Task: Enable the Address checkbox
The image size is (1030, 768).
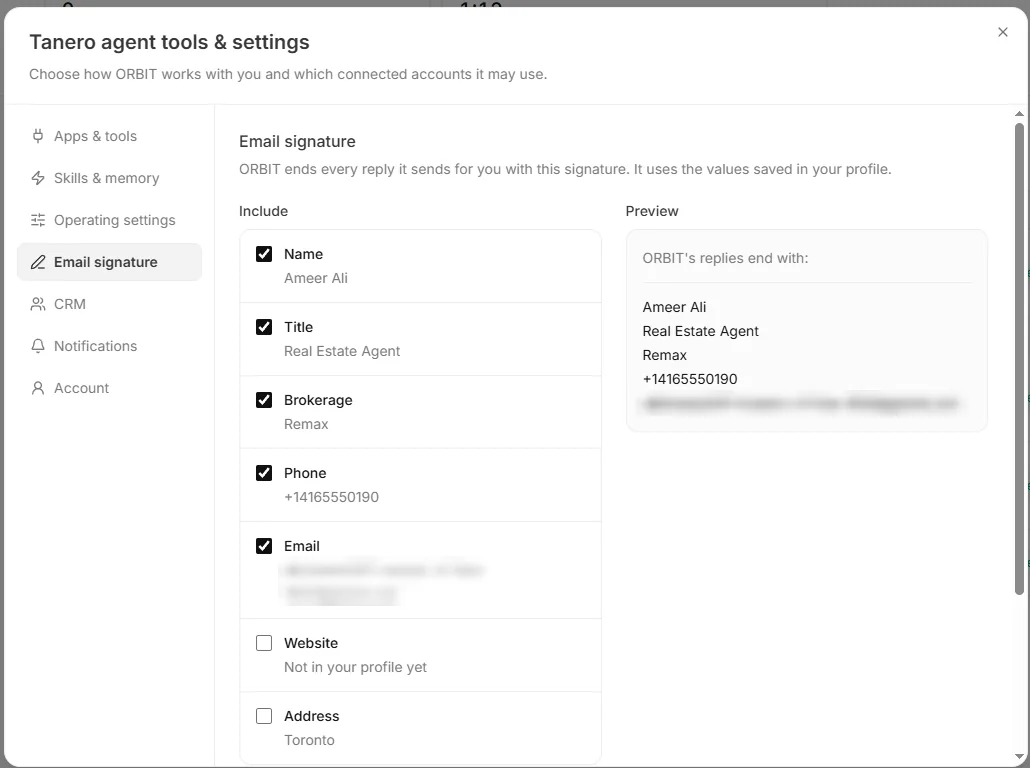Action: tap(264, 716)
